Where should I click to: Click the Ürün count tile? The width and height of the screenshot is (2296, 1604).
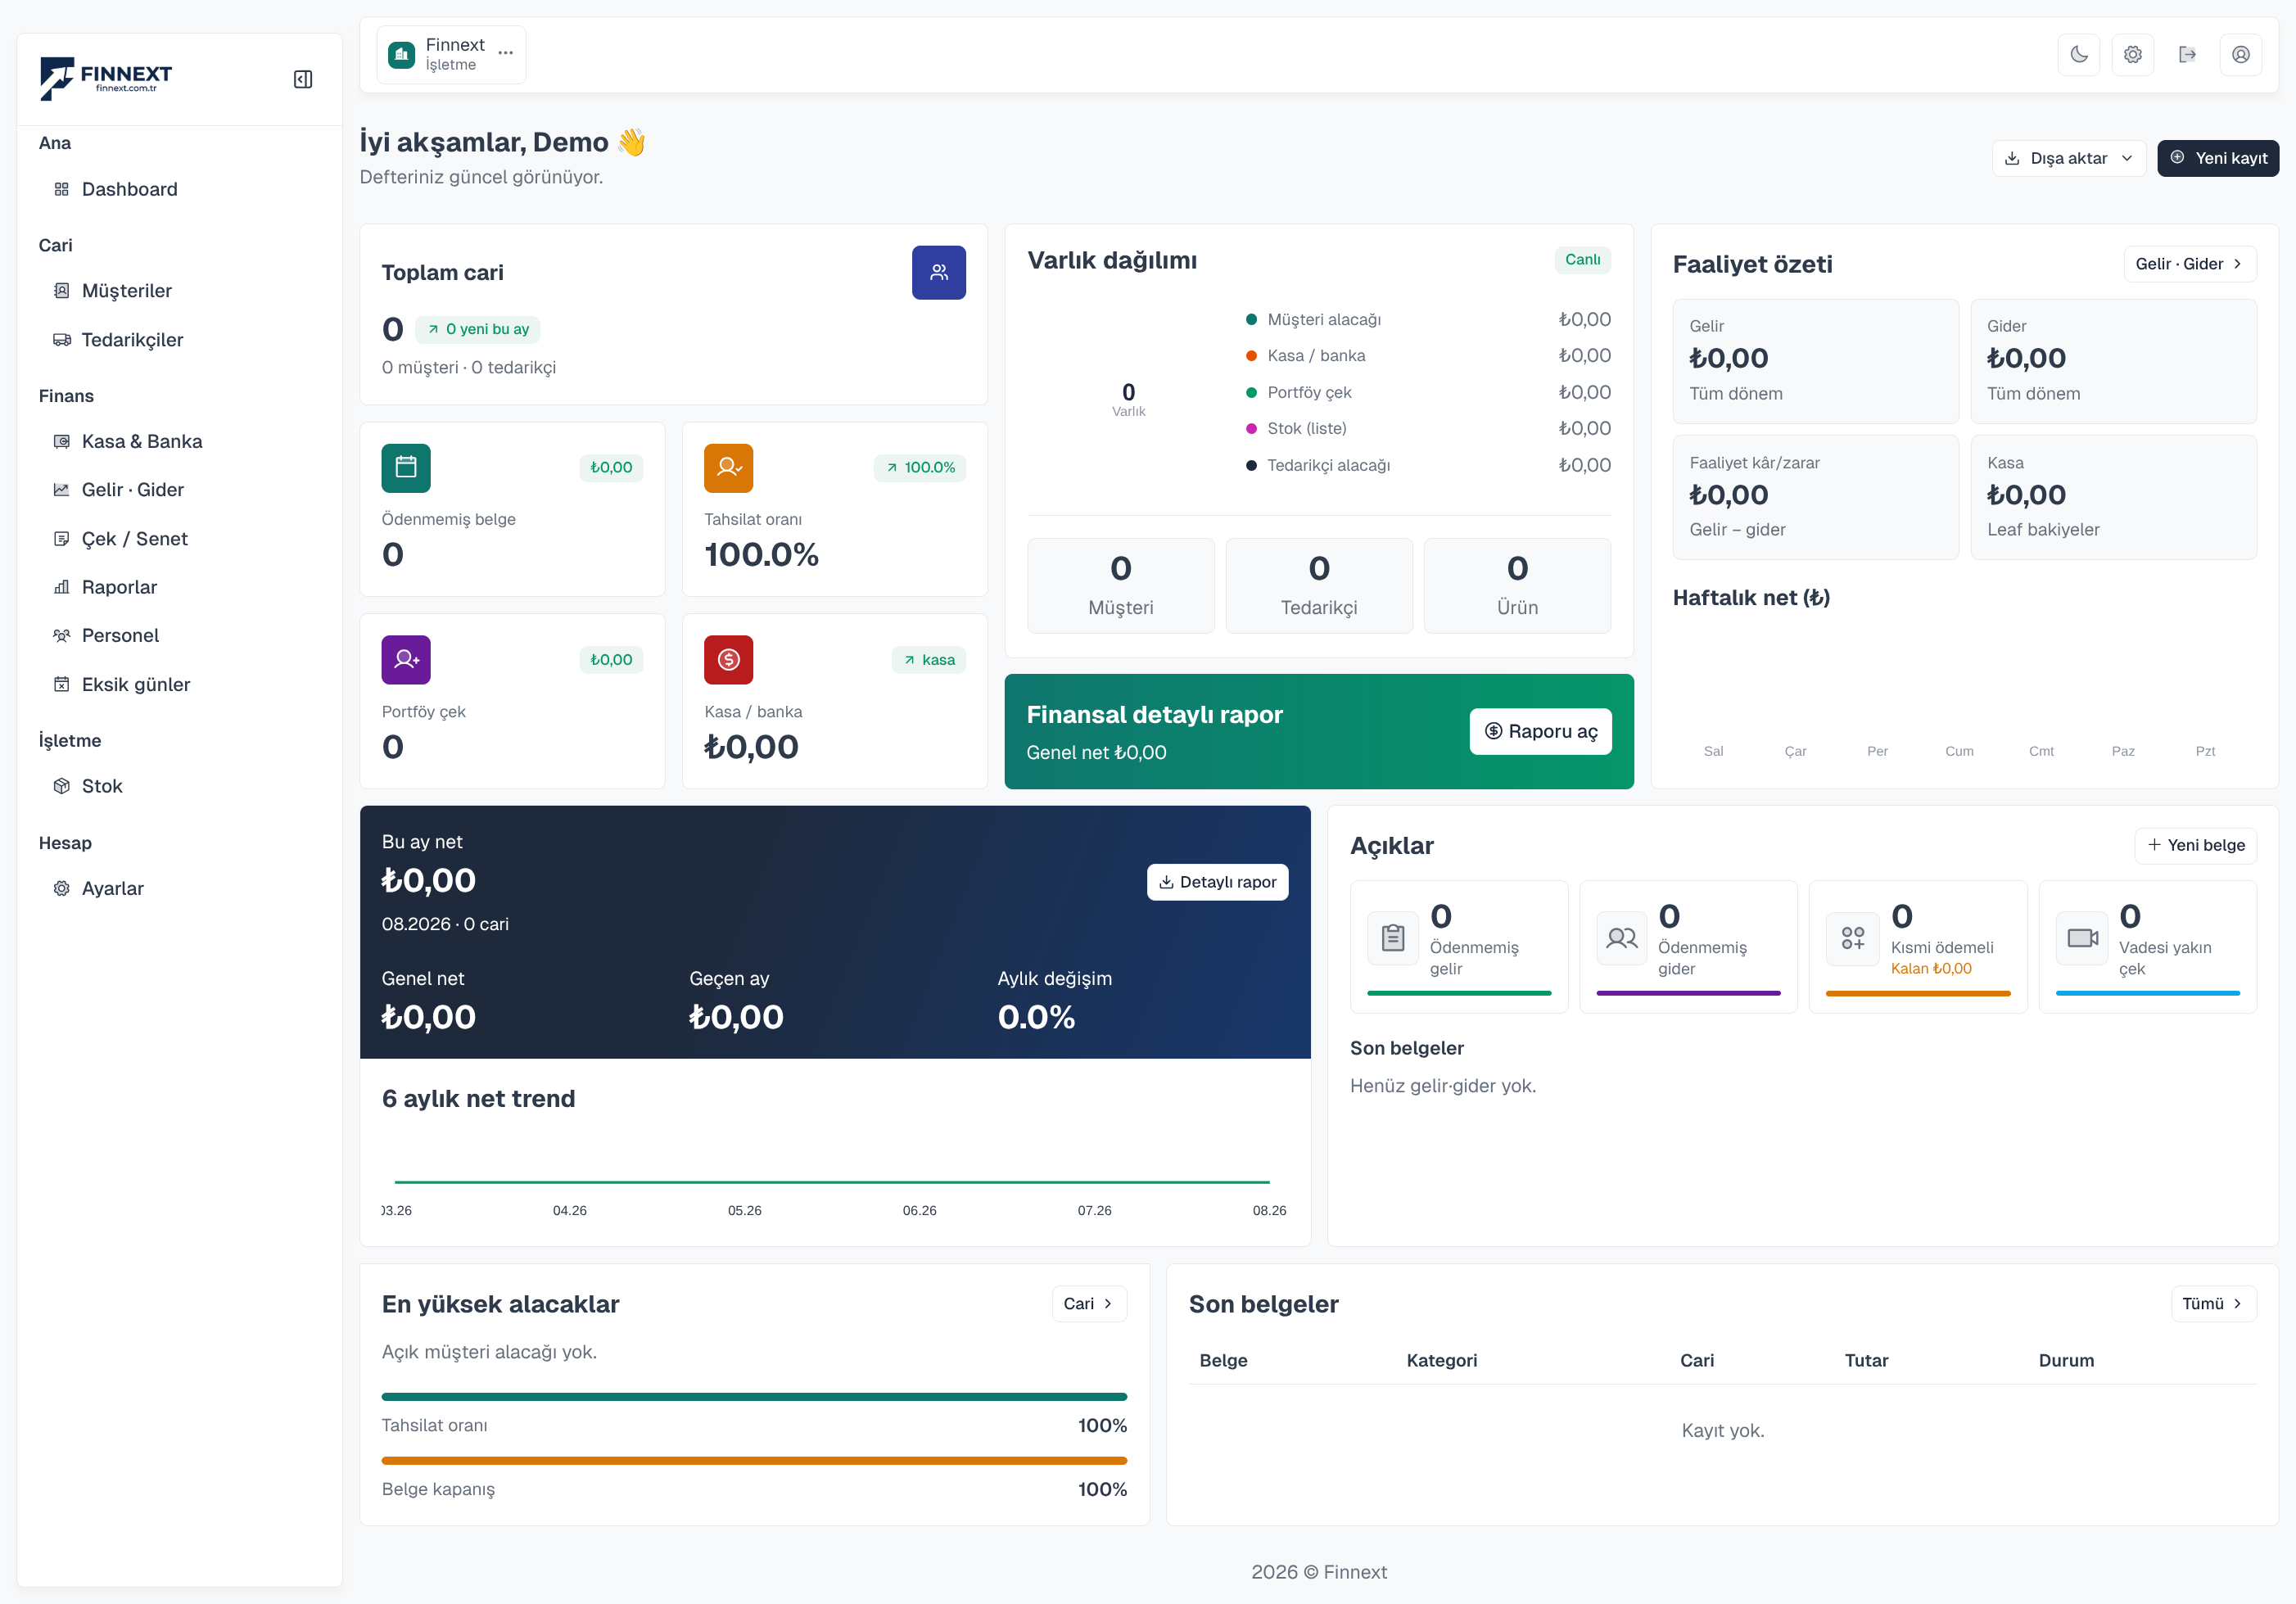tap(1517, 586)
